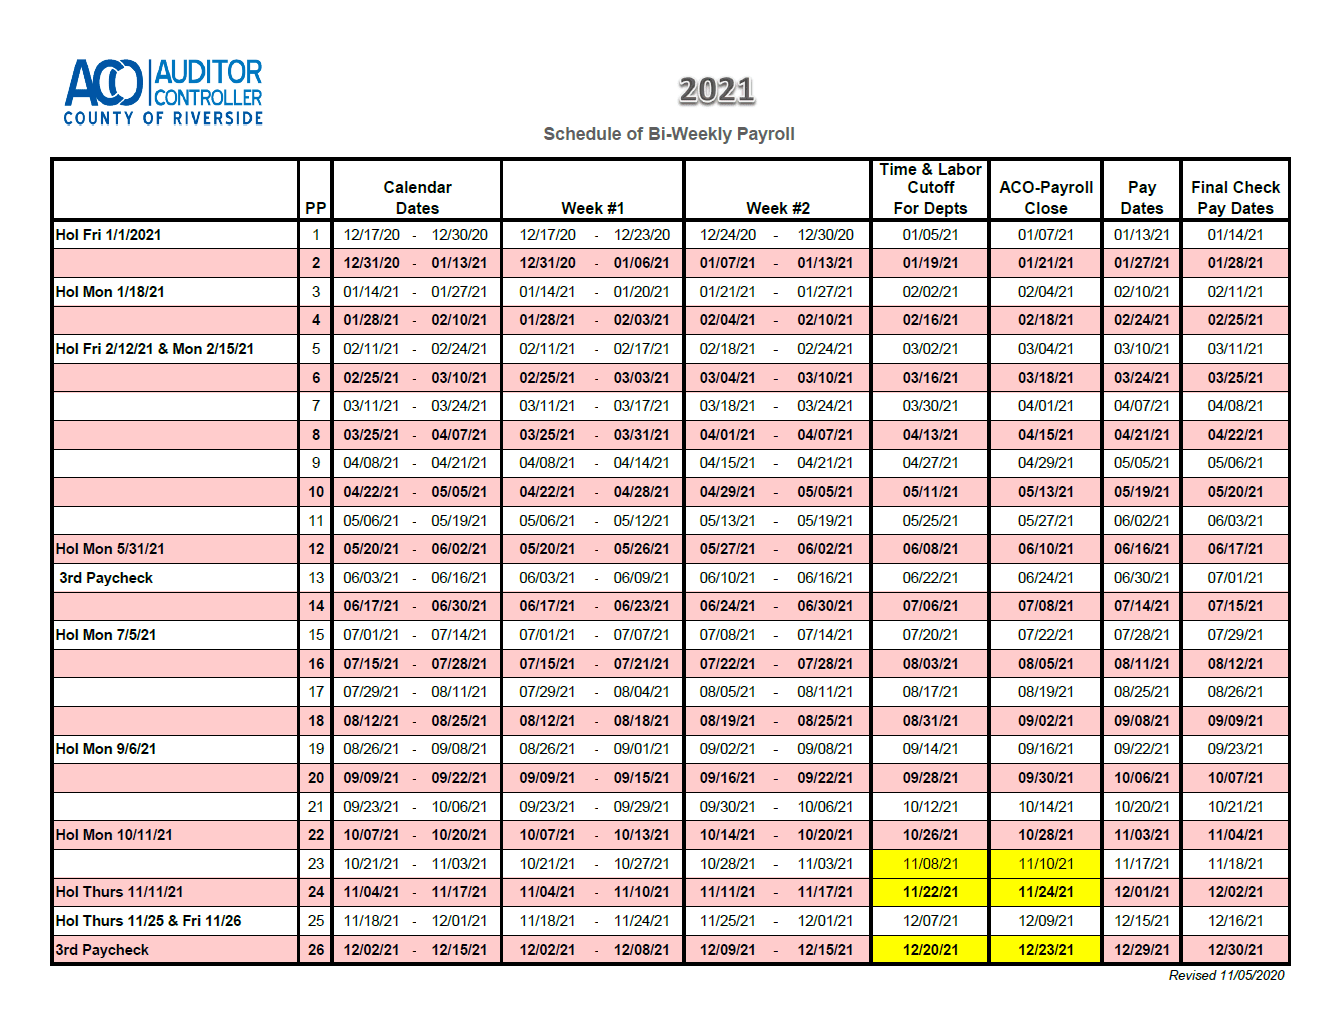
Task: Click the yellow 11/24/21 payroll close cell
Action: (x=1046, y=892)
